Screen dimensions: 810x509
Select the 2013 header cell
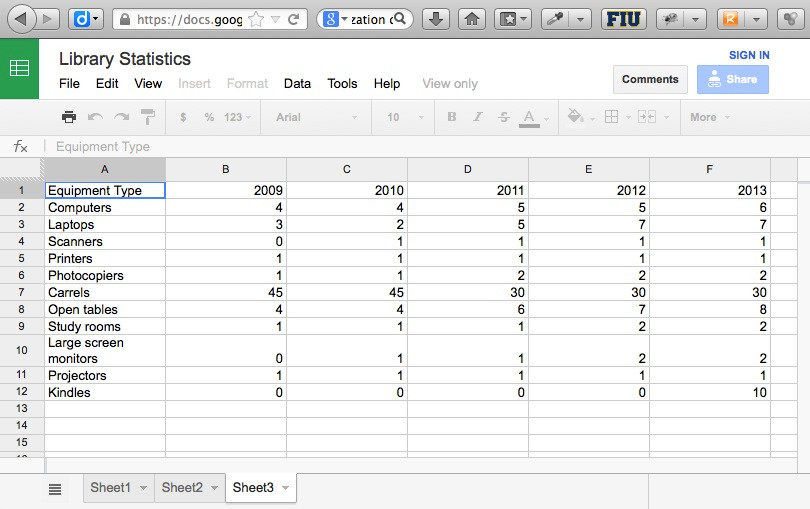(x=710, y=190)
